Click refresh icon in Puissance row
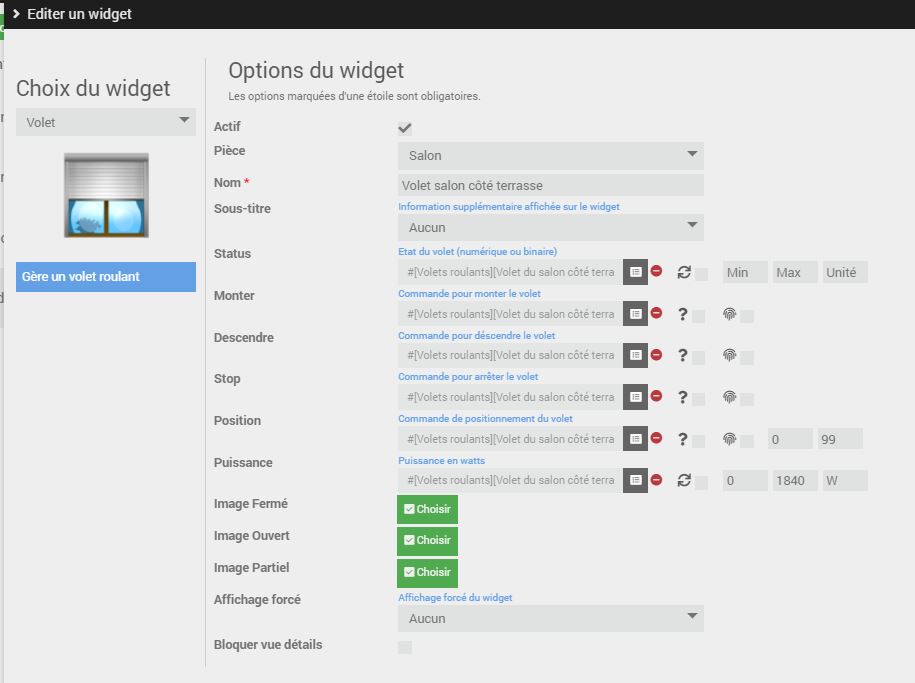The height and width of the screenshot is (683, 915). [x=684, y=481]
